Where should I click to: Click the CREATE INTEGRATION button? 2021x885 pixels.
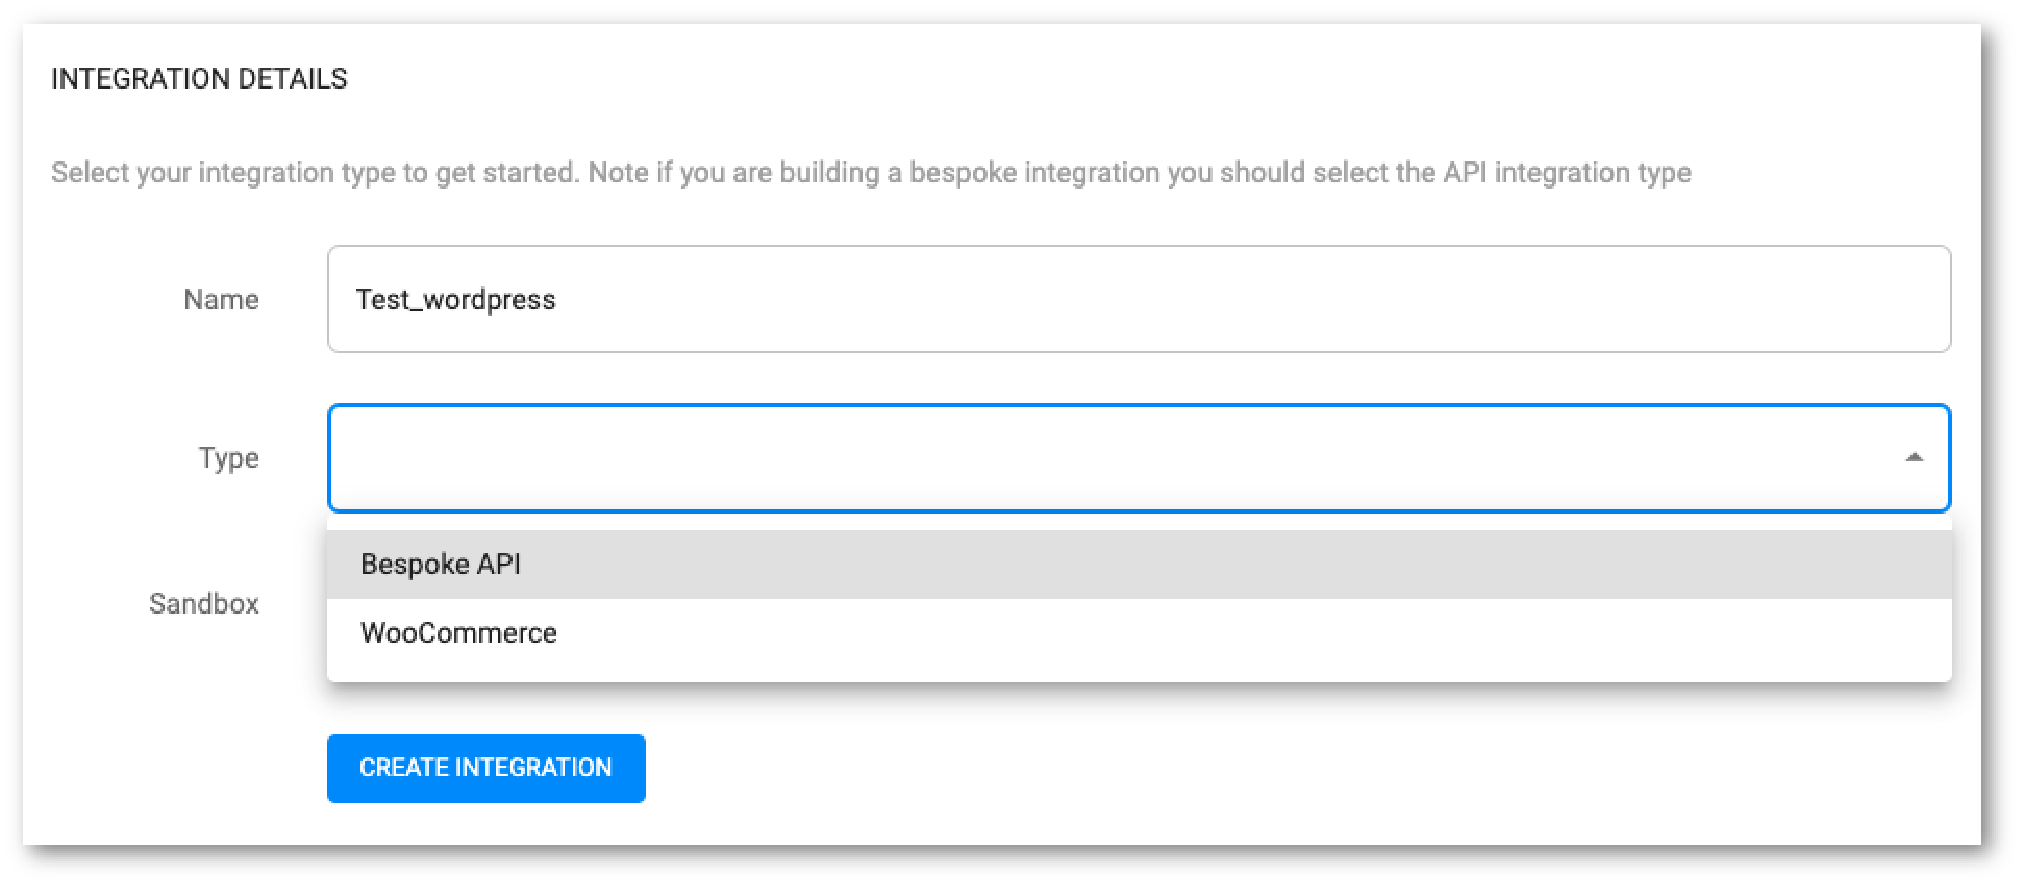[x=486, y=768]
